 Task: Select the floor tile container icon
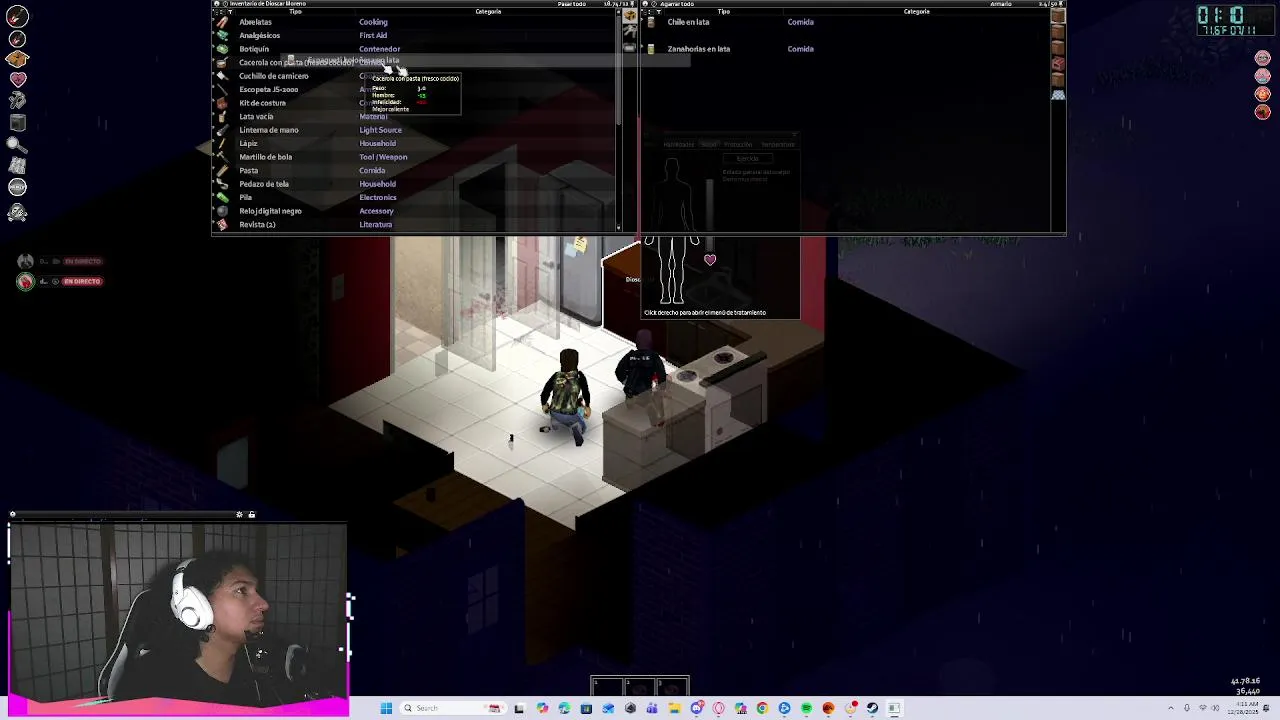click(x=1058, y=95)
